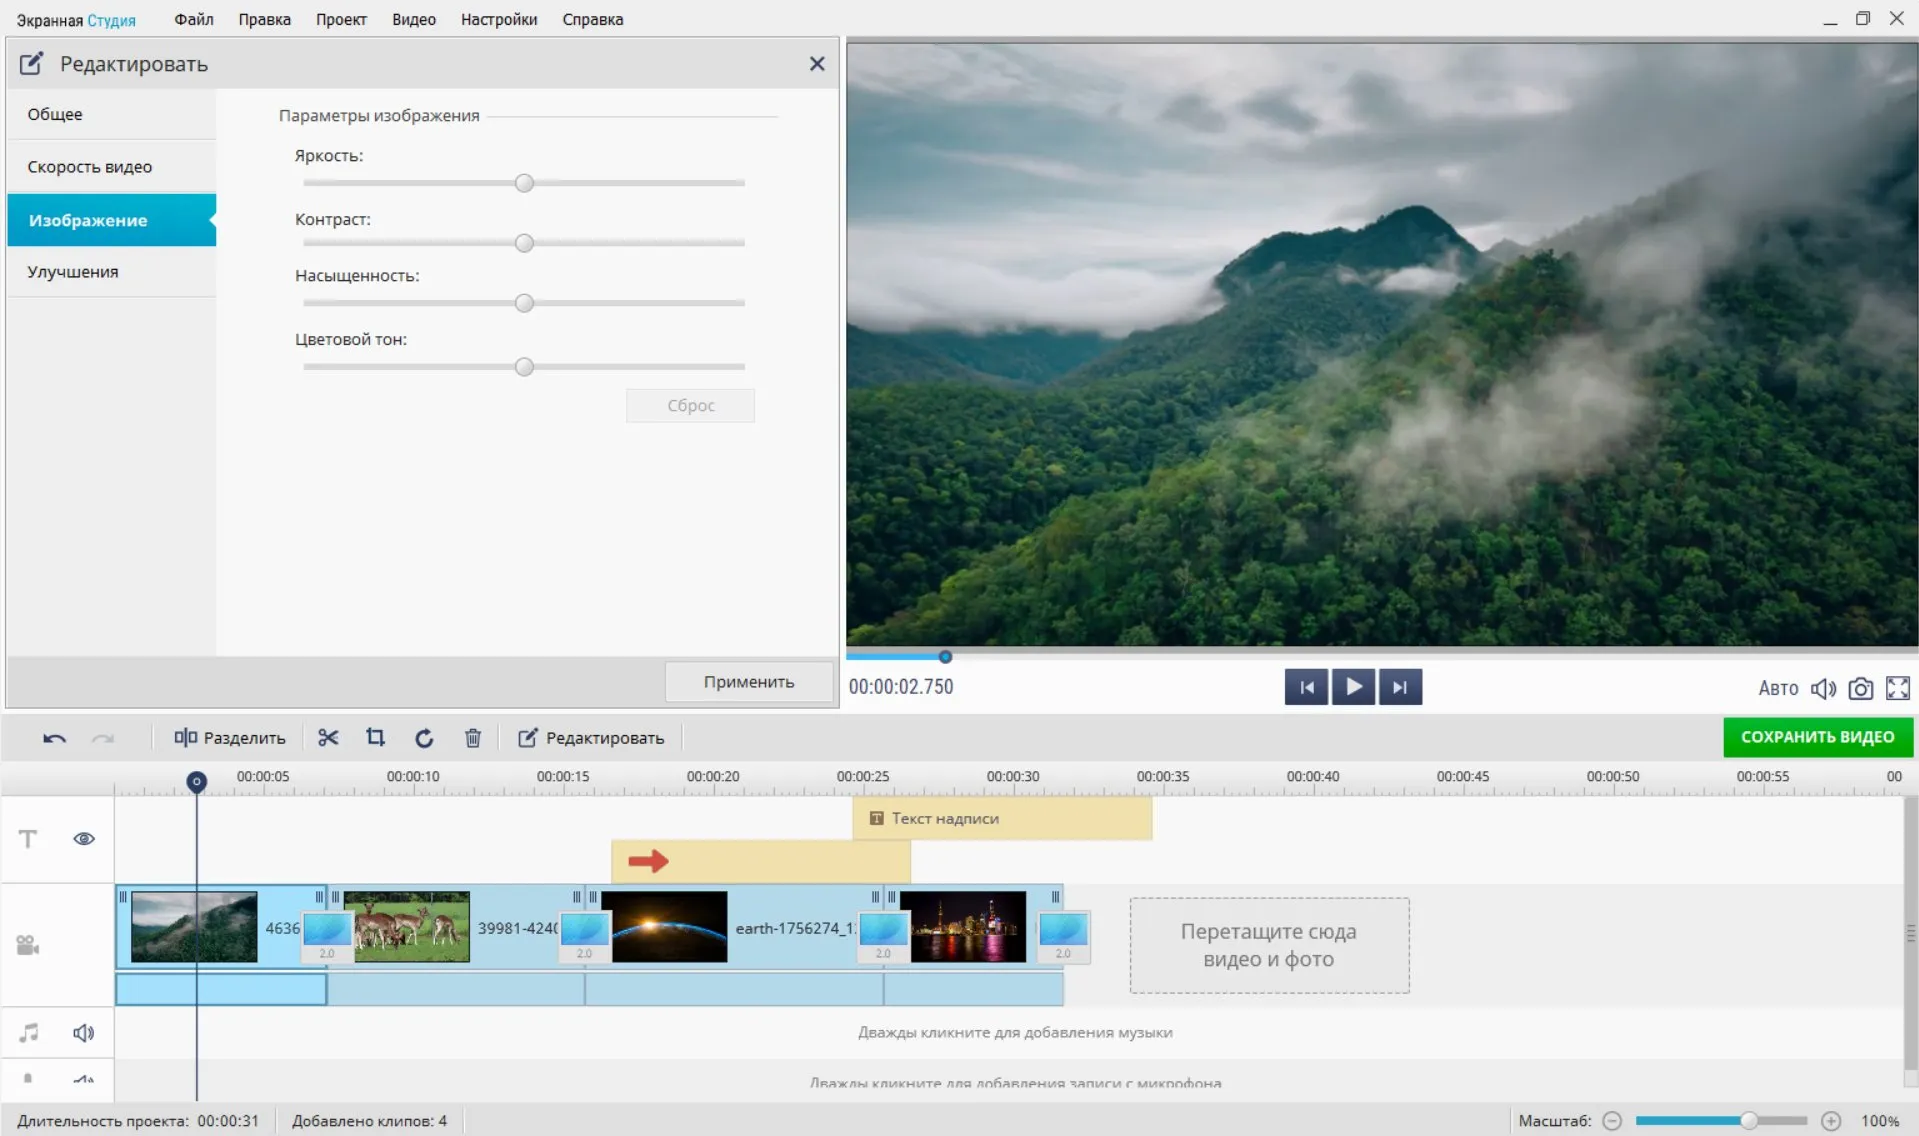Take a snapshot with camera icon
The width and height of the screenshot is (1919, 1136).
point(1860,688)
